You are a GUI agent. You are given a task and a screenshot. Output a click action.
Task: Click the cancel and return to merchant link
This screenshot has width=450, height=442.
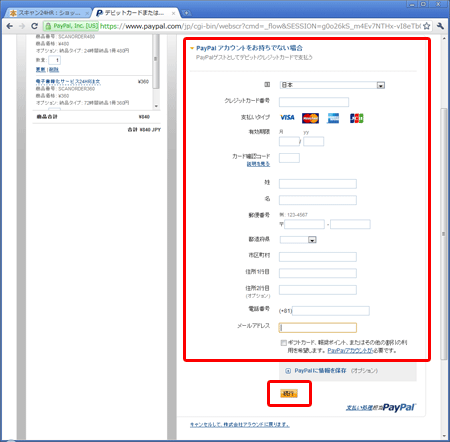pos(240,425)
